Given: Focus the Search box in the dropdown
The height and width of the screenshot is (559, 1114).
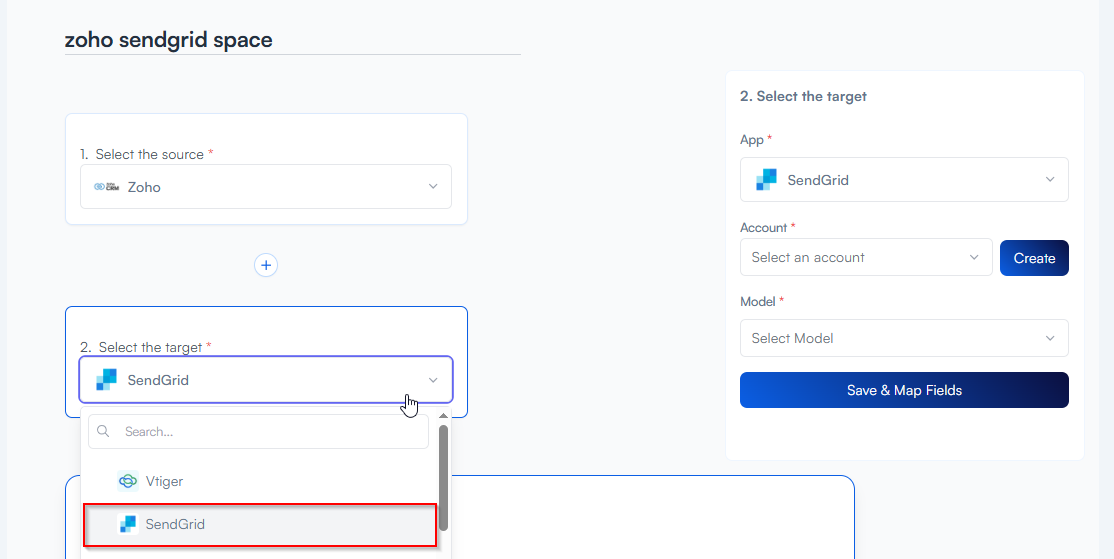Looking at the screenshot, I should [x=270, y=432].
